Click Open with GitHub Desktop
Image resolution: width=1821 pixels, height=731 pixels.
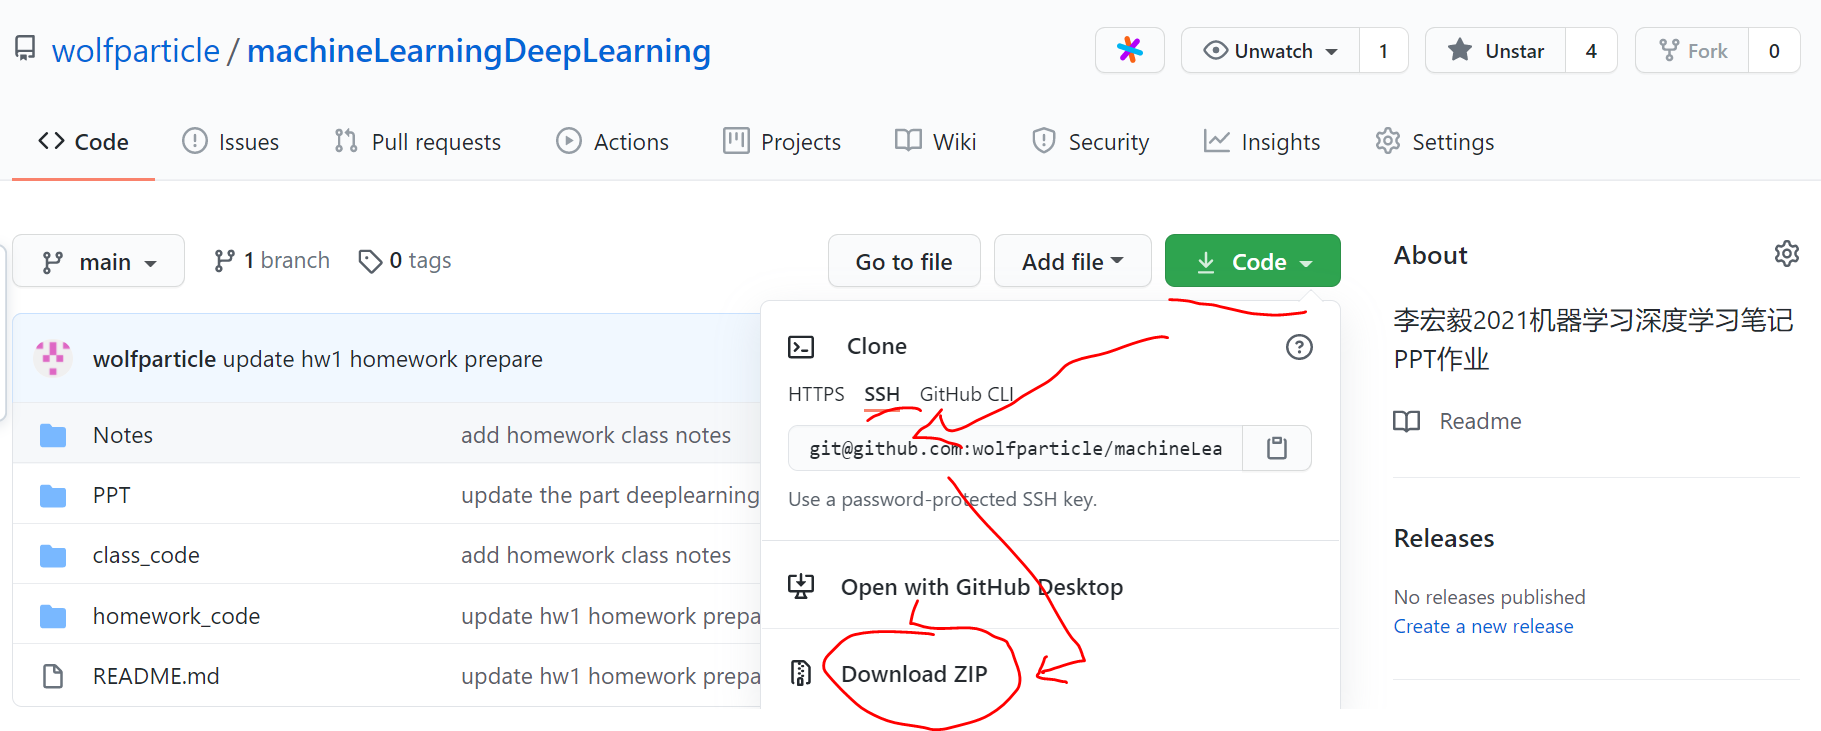(x=982, y=587)
